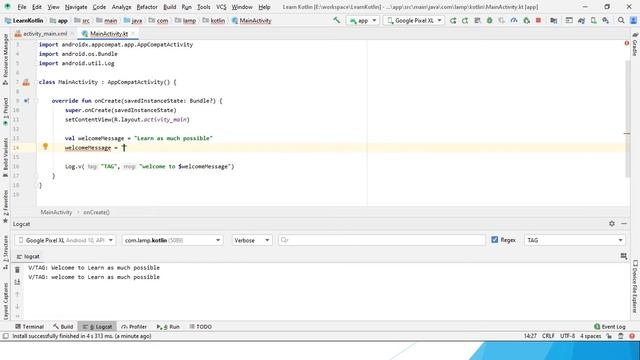Click the Logcat search input field
This screenshot has height=360, width=640.
pos(382,240)
